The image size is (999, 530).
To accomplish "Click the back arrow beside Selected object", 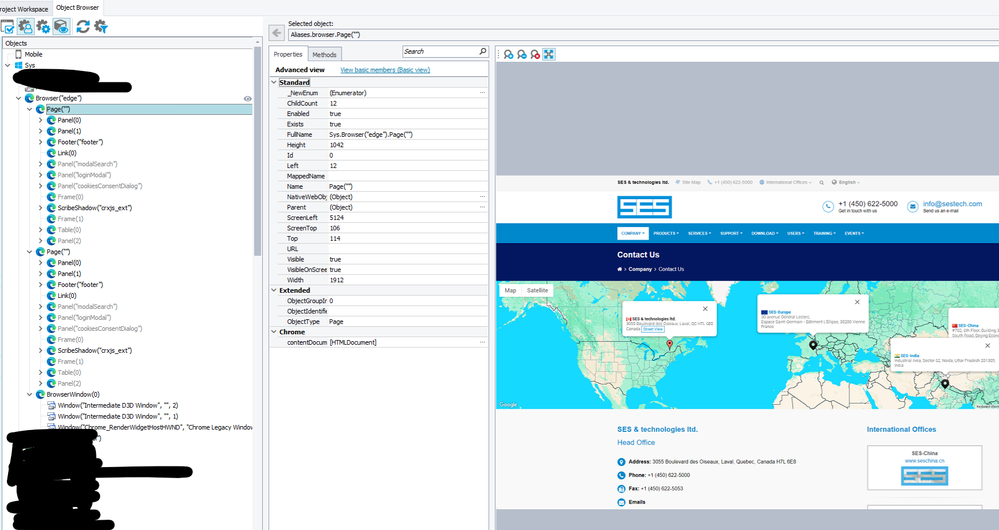I will [x=276, y=33].
